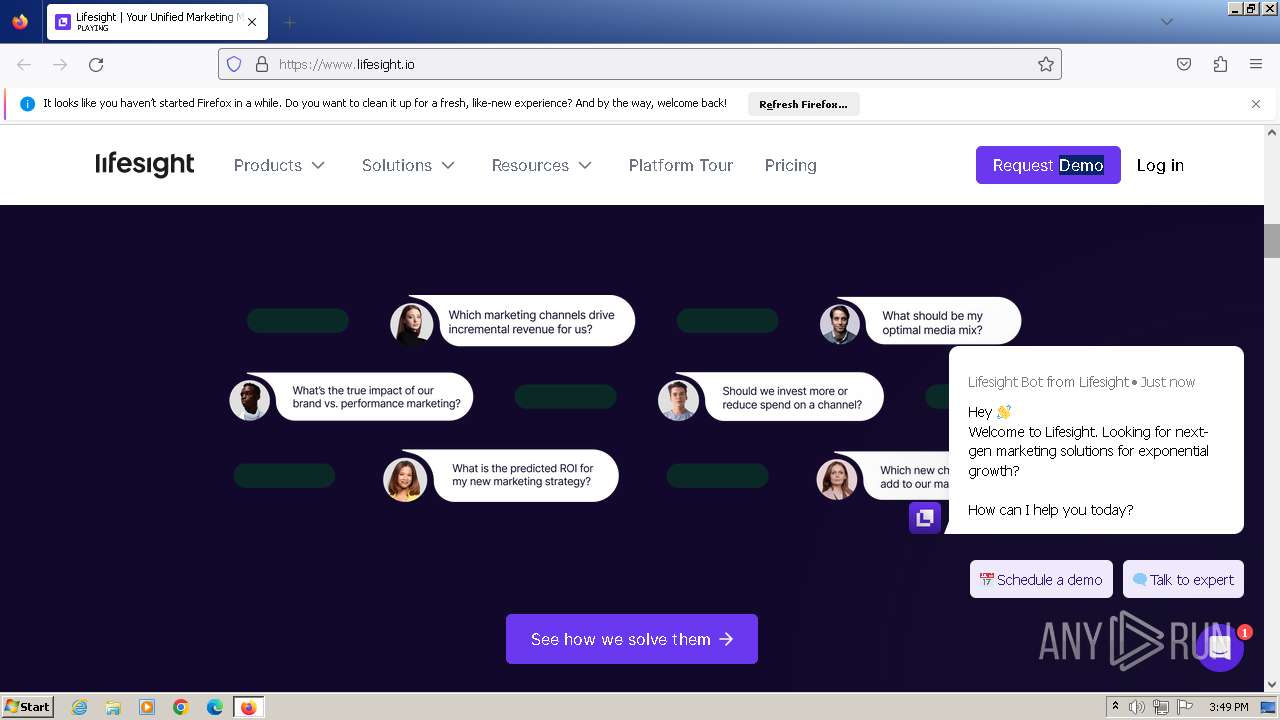
Task: Click 'Which marketing channels drive incremental revenue' bubble
Action: point(537,322)
